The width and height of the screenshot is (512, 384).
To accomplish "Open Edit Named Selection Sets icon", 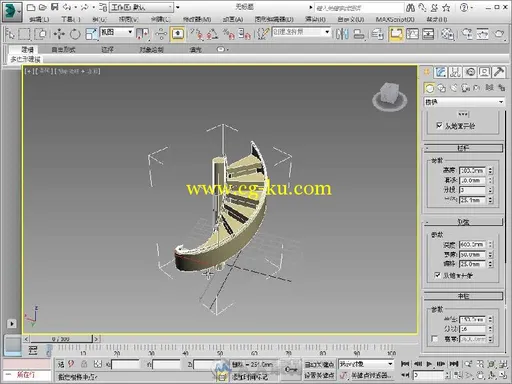I will tap(263, 34).
